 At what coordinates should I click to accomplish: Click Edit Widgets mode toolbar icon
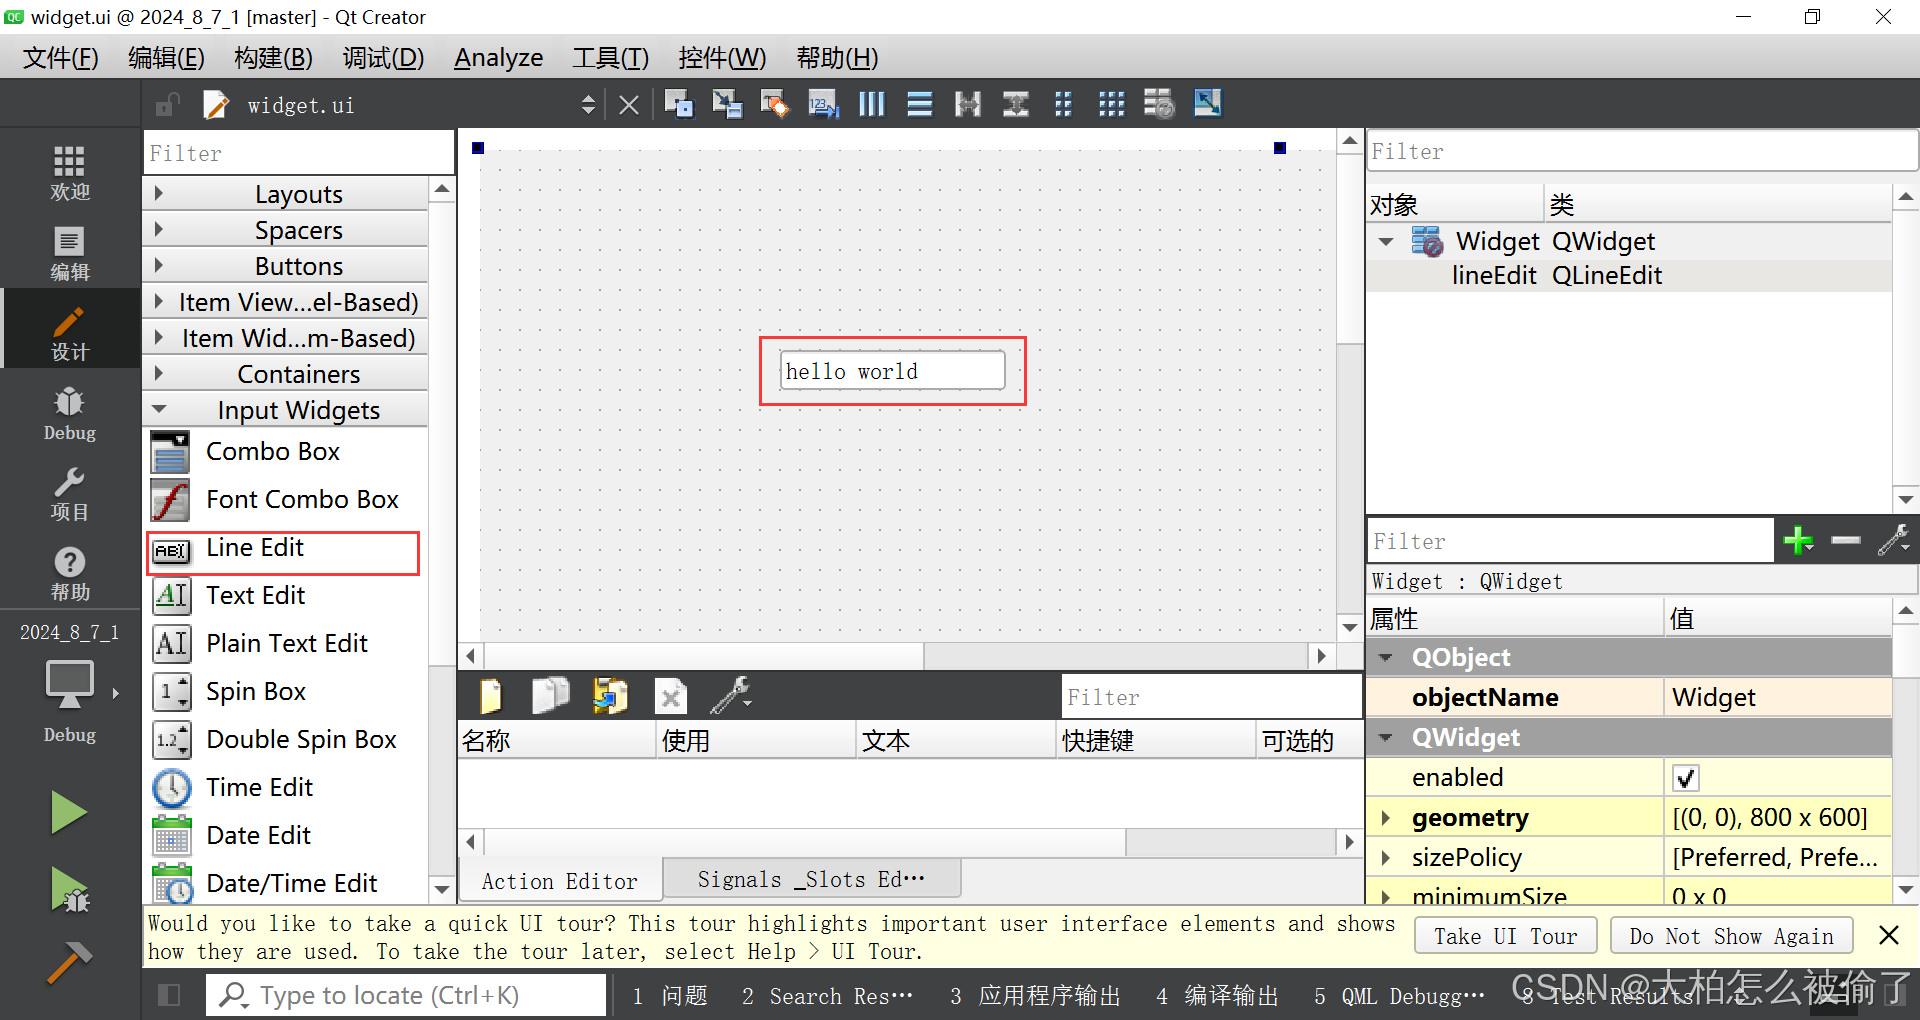coord(679,104)
